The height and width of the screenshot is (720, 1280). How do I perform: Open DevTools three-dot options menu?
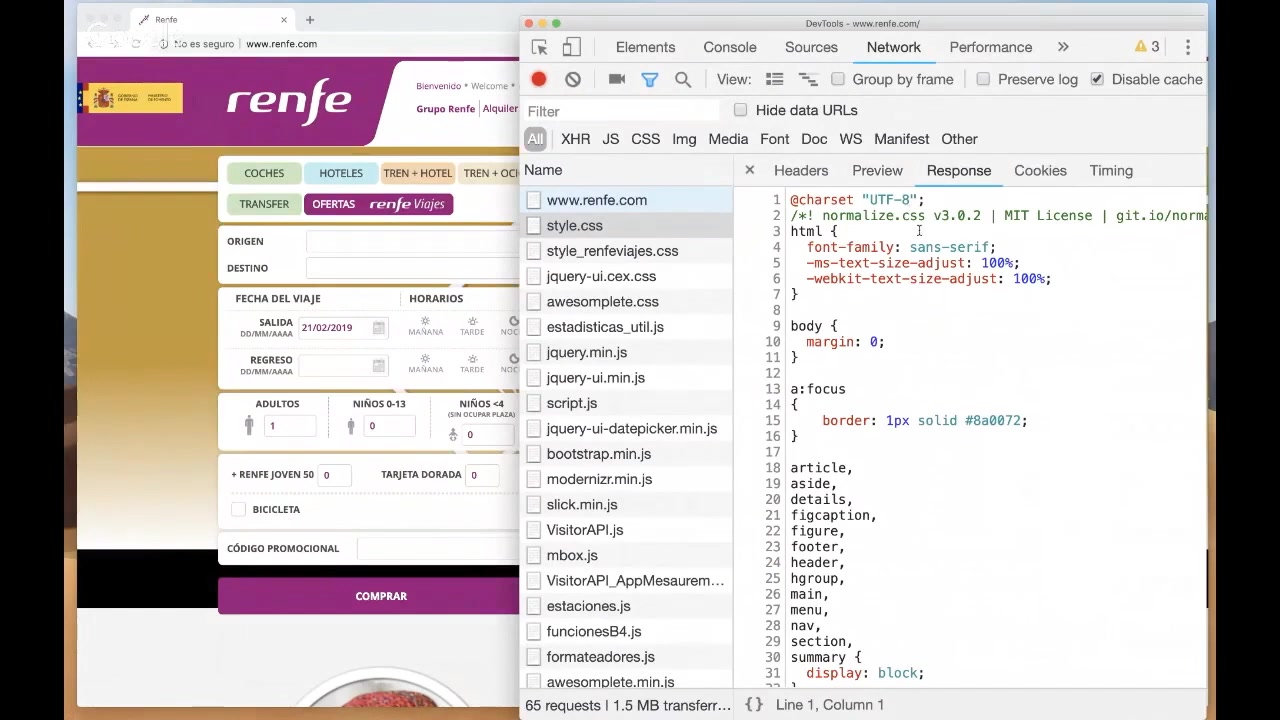(x=1188, y=47)
